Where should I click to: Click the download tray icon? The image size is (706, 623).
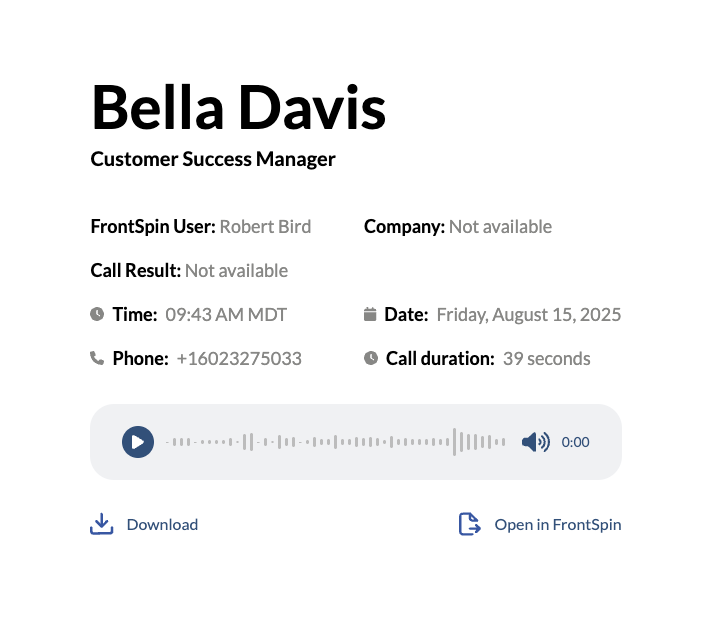pyautogui.click(x=101, y=524)
